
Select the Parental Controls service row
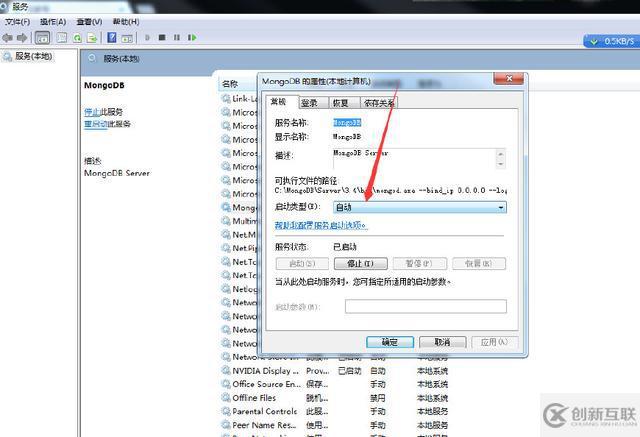tap(335, 411)
